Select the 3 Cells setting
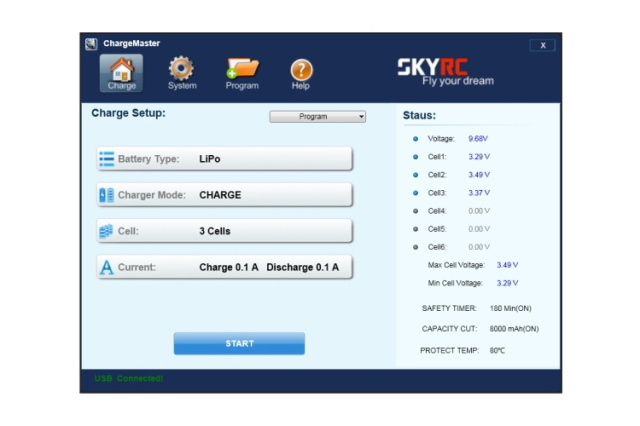Screen dimensions: 640x426 click(x=215, y=231)
